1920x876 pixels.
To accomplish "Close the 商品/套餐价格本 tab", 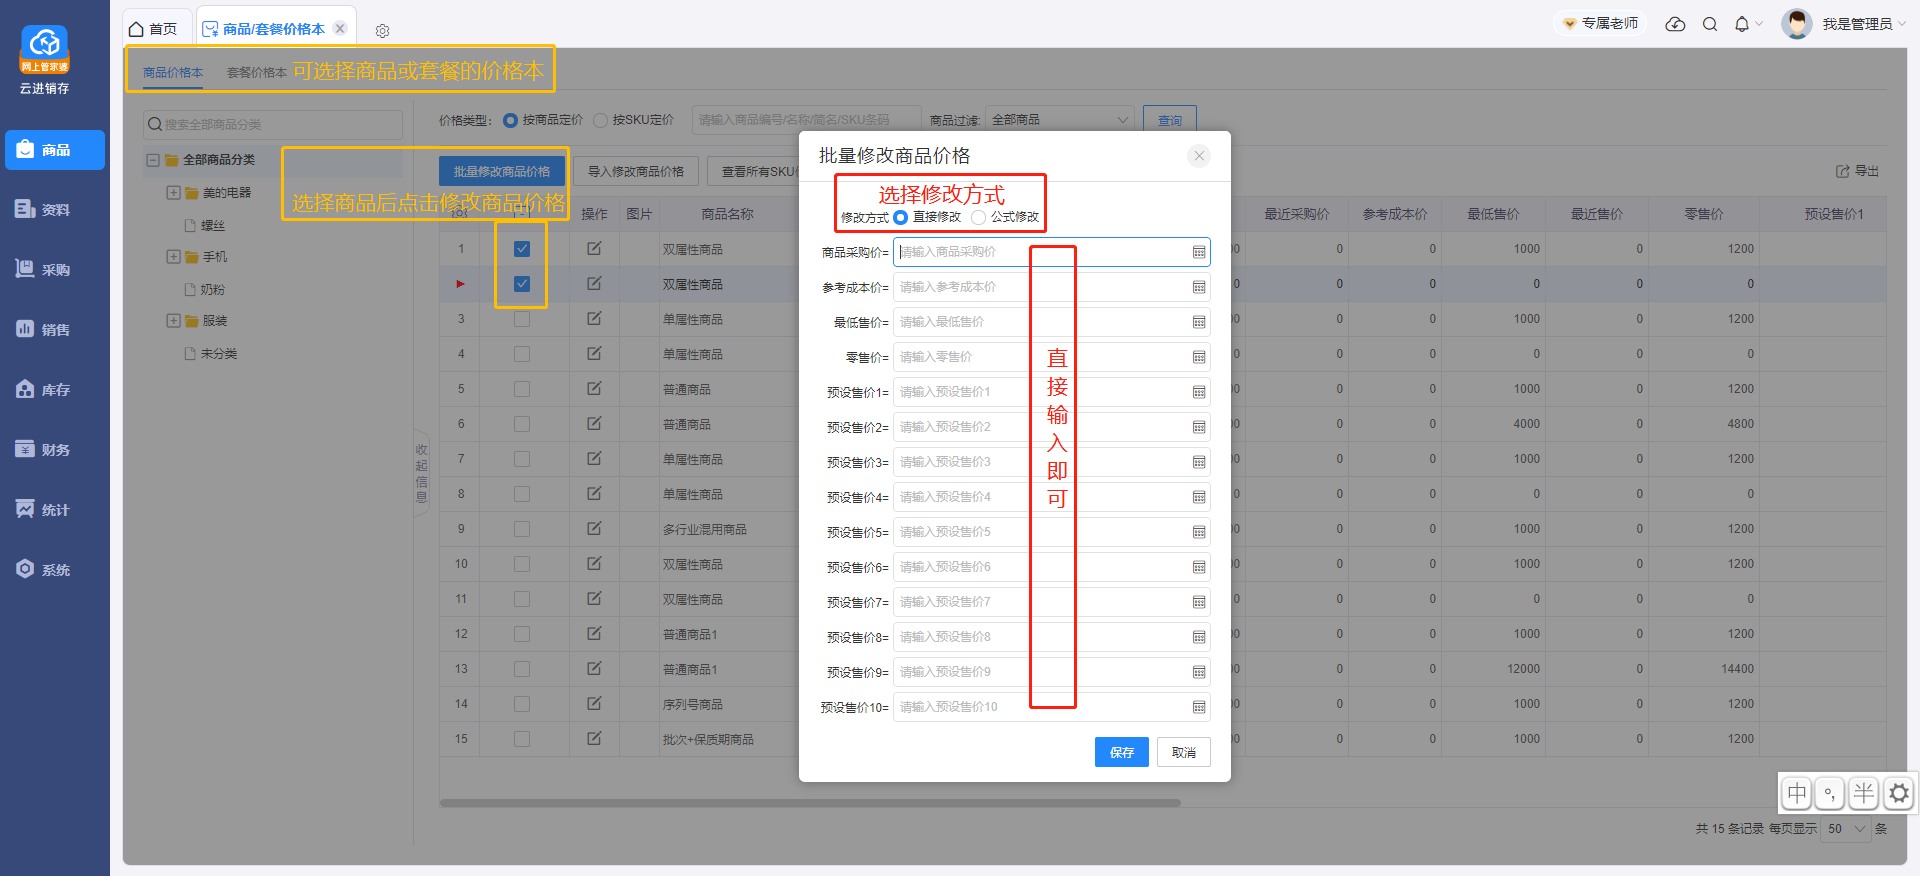I will pyautogui.click(x=340, y=28).
